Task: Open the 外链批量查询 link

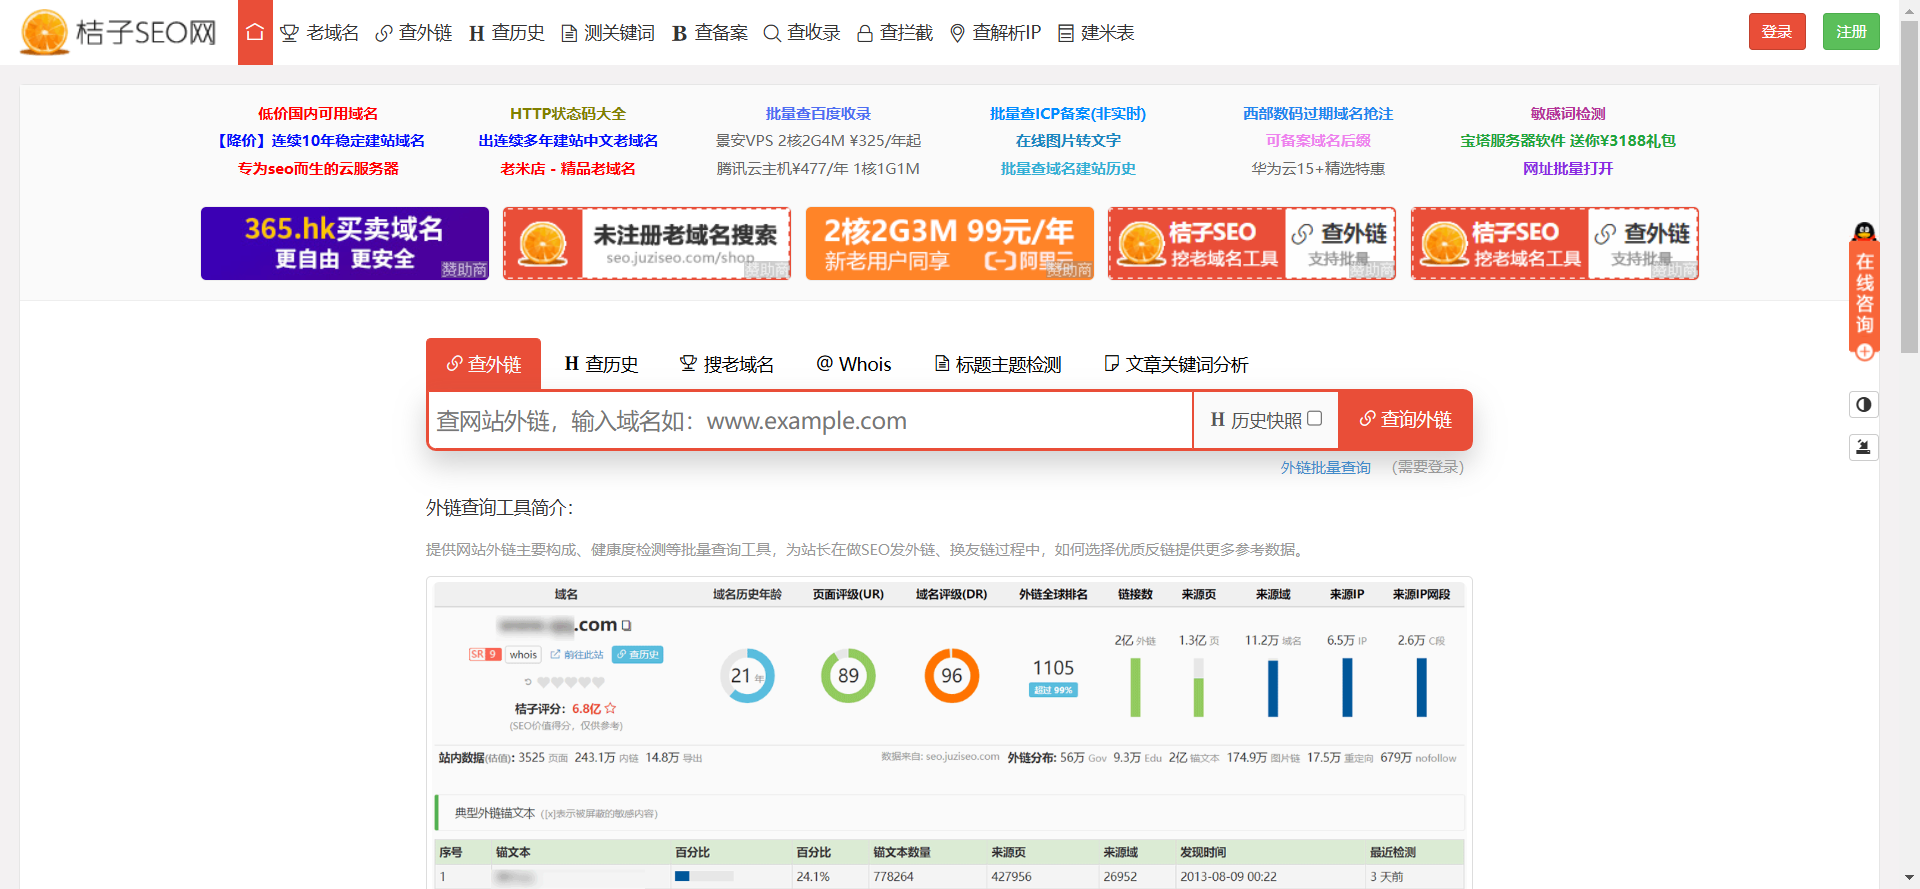Action: (1325, 467)
